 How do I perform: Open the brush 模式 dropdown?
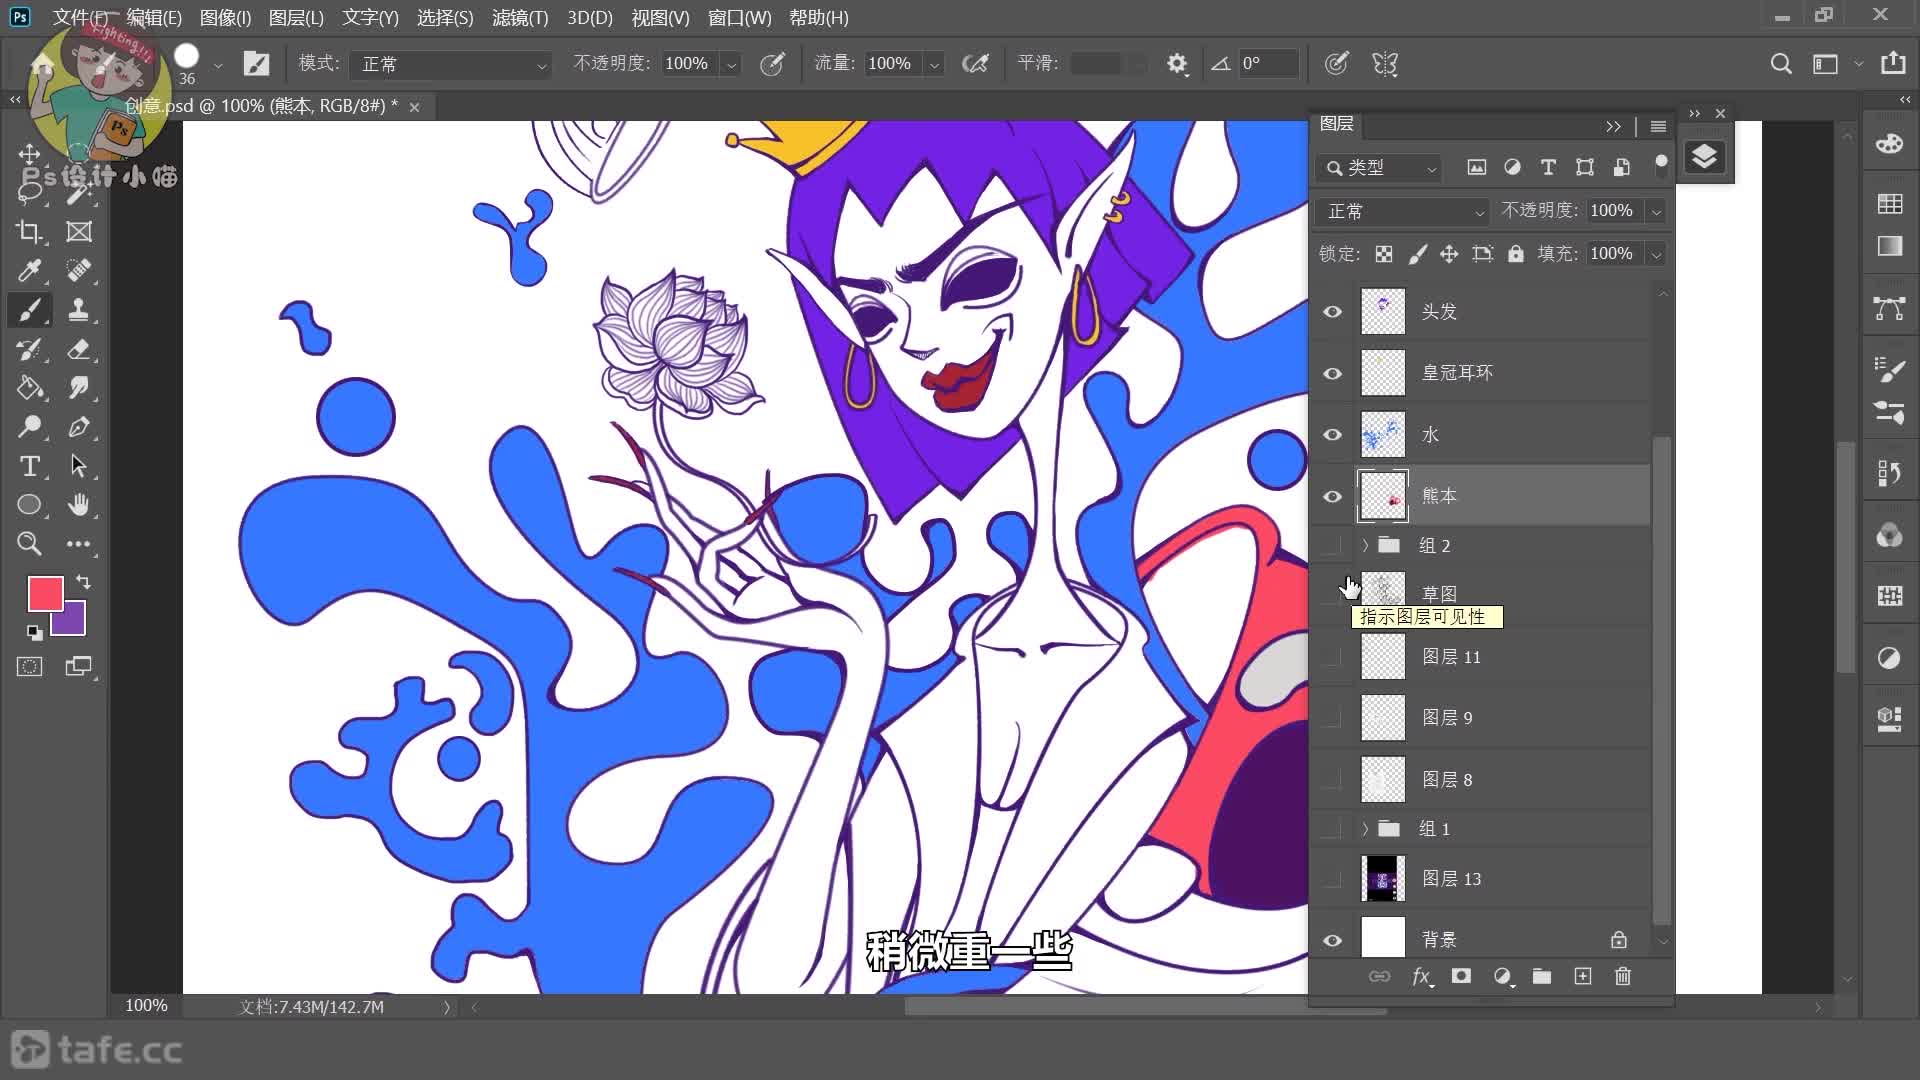click(x=450, y=64)
